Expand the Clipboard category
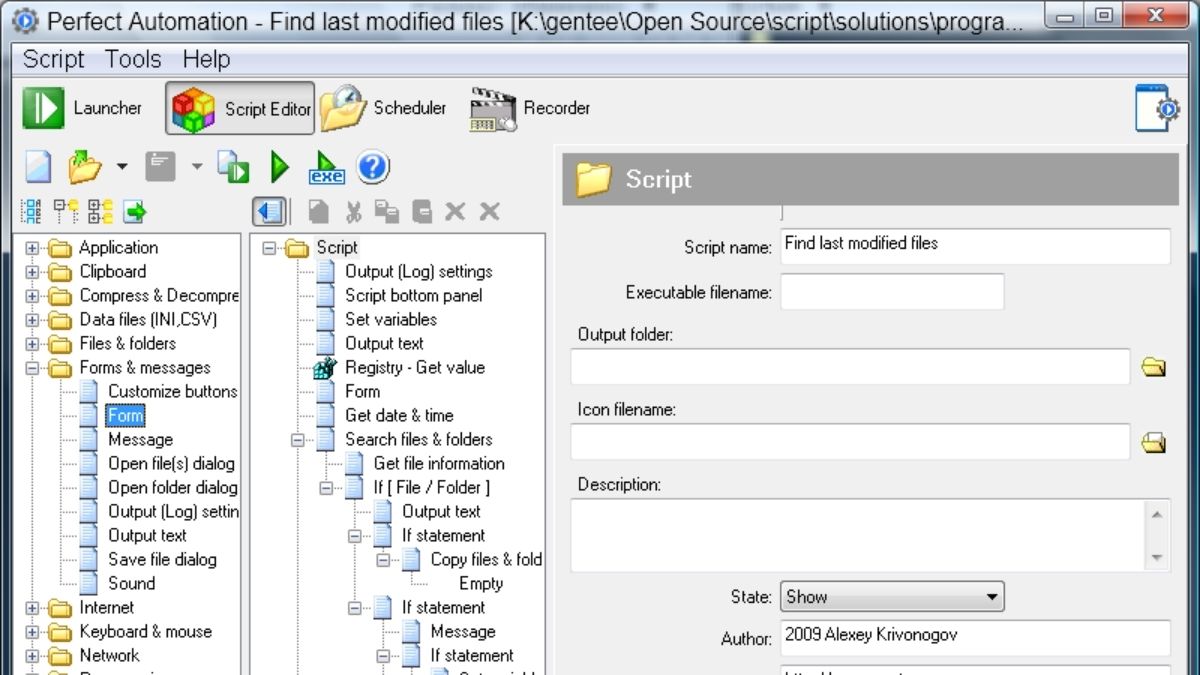Image resolution: width=1200 pixels, height=675 pixels. point(33,271)
